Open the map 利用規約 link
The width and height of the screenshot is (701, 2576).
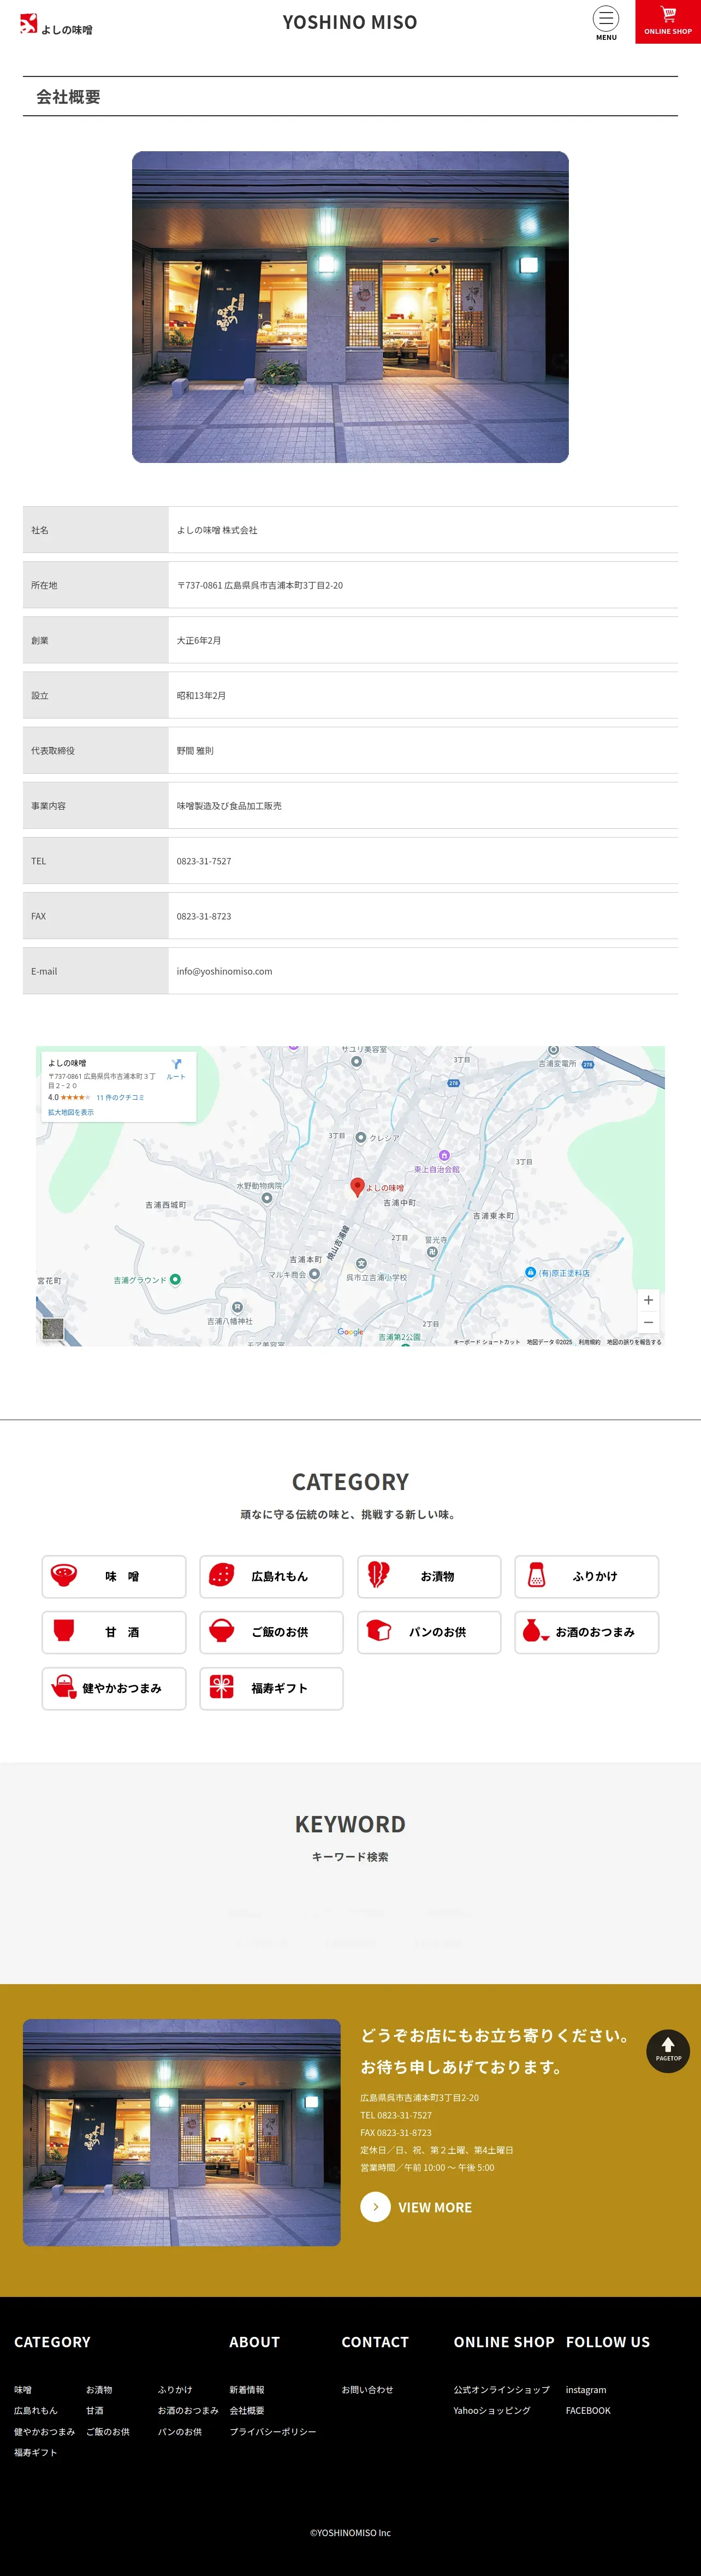[589, 1342]
